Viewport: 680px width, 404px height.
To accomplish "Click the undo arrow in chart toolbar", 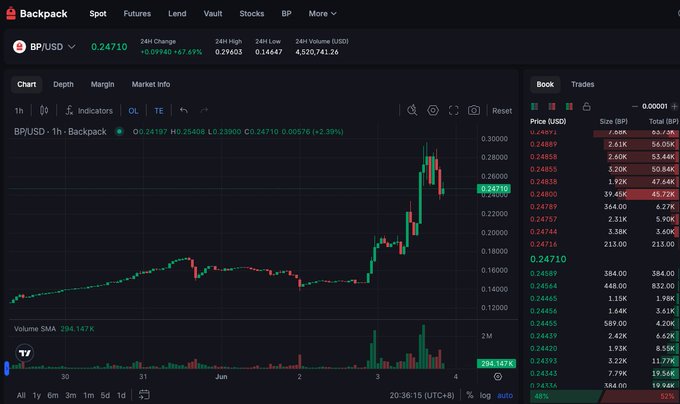I will [184, 111].
